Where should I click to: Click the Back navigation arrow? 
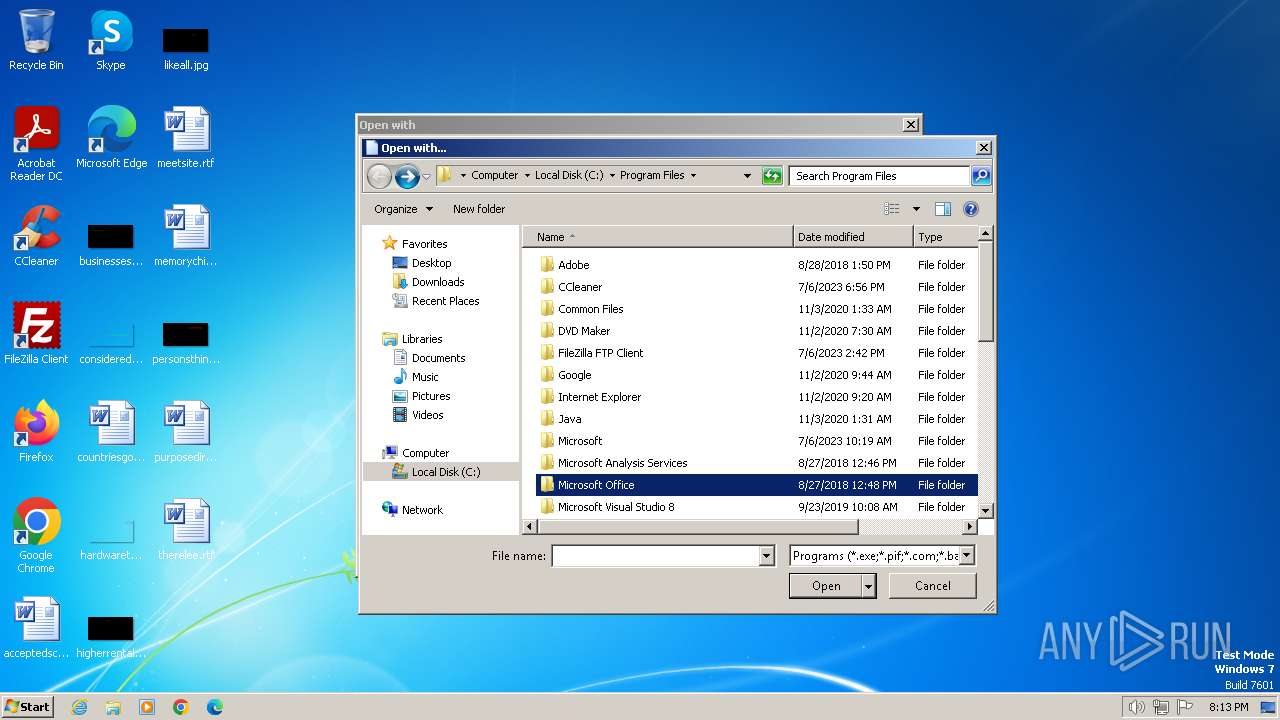click(379, 177)
